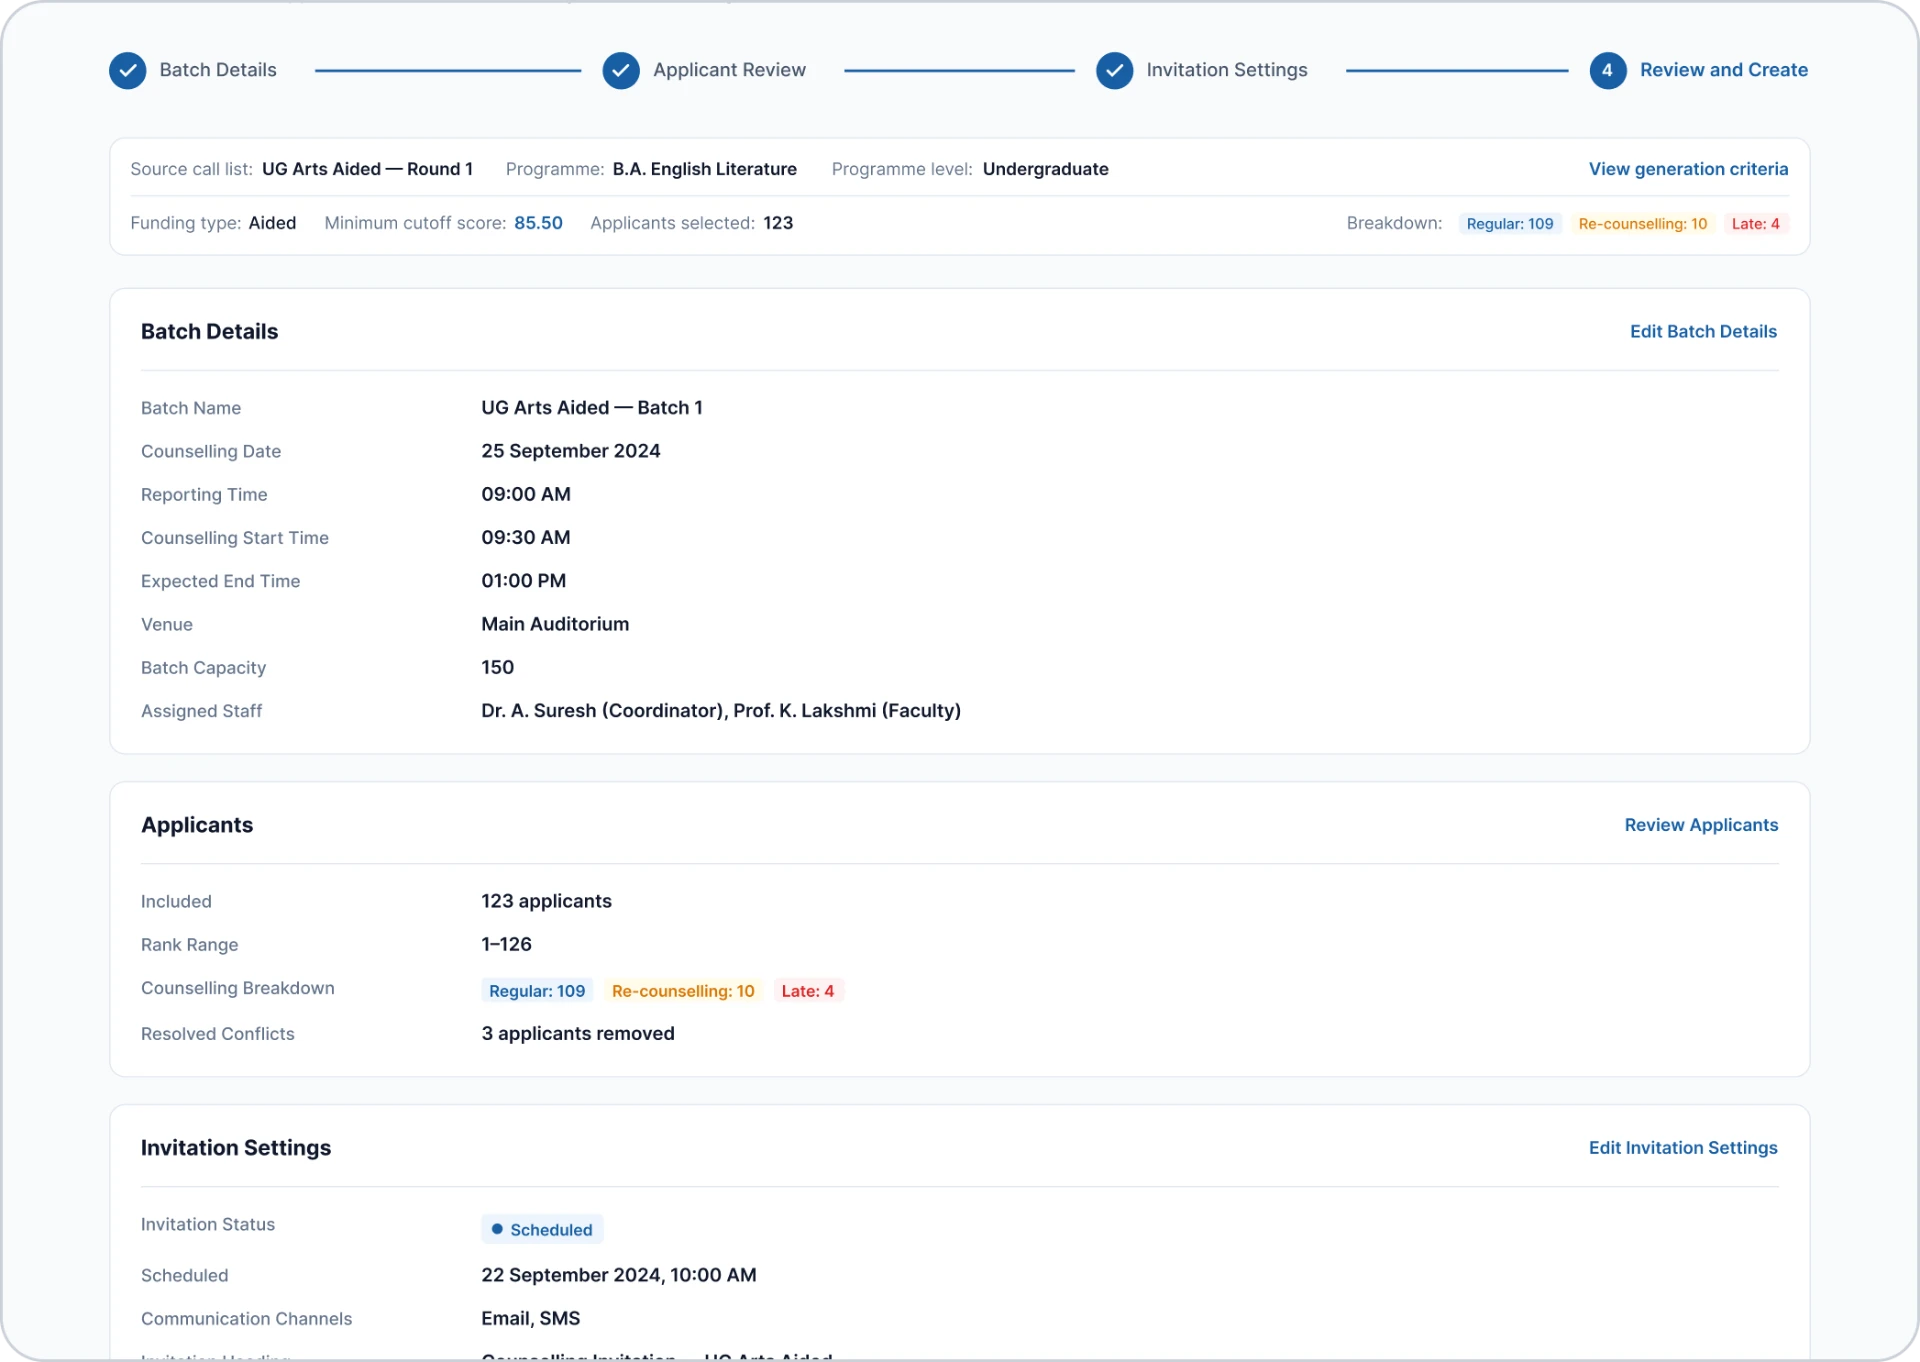
Task: Click '3 applicants removed' text
Action: point(578,1034)
